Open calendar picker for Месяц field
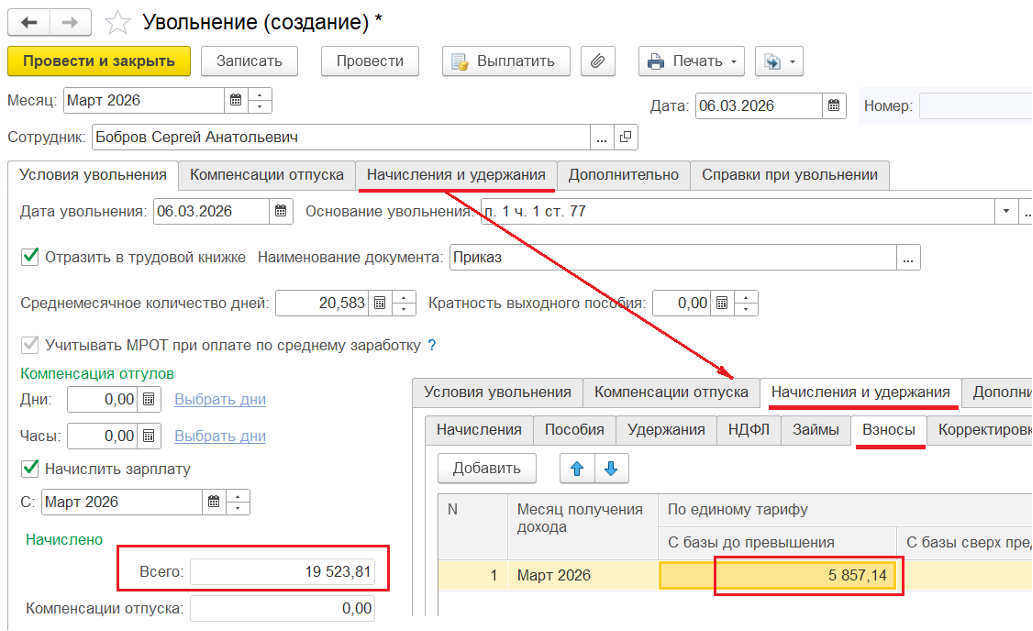This screenshot has width=1033, height=631. click(236, 100)
